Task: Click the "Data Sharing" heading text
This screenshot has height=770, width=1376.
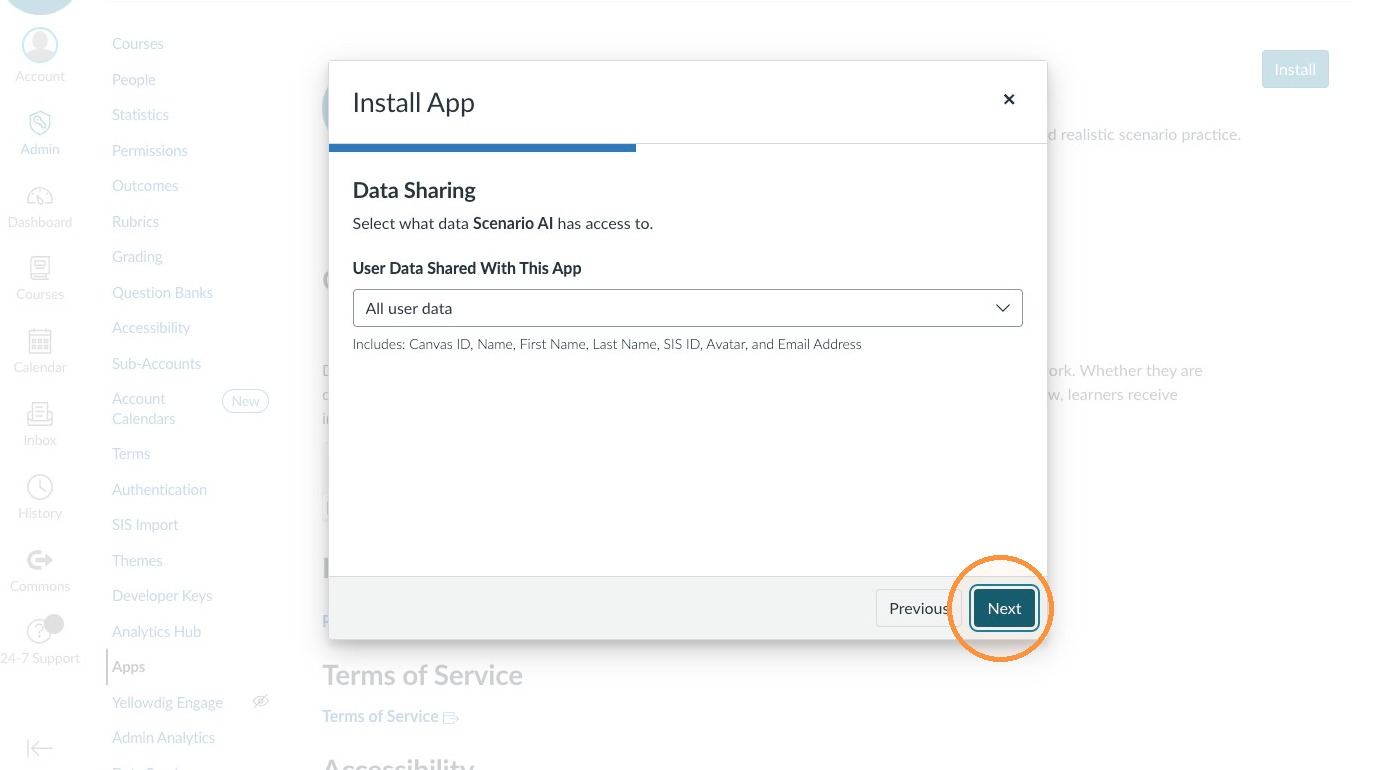Action: pos(414,190)
